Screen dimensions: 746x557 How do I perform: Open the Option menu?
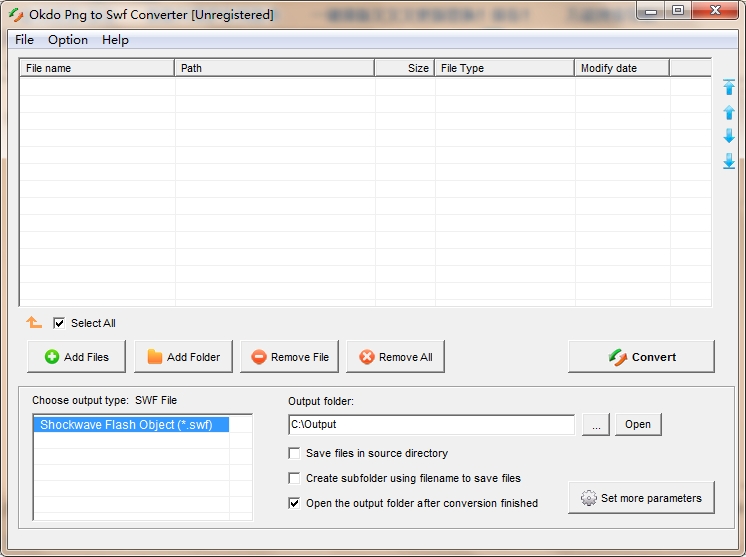pyautogui.click(x=68, y=40)
